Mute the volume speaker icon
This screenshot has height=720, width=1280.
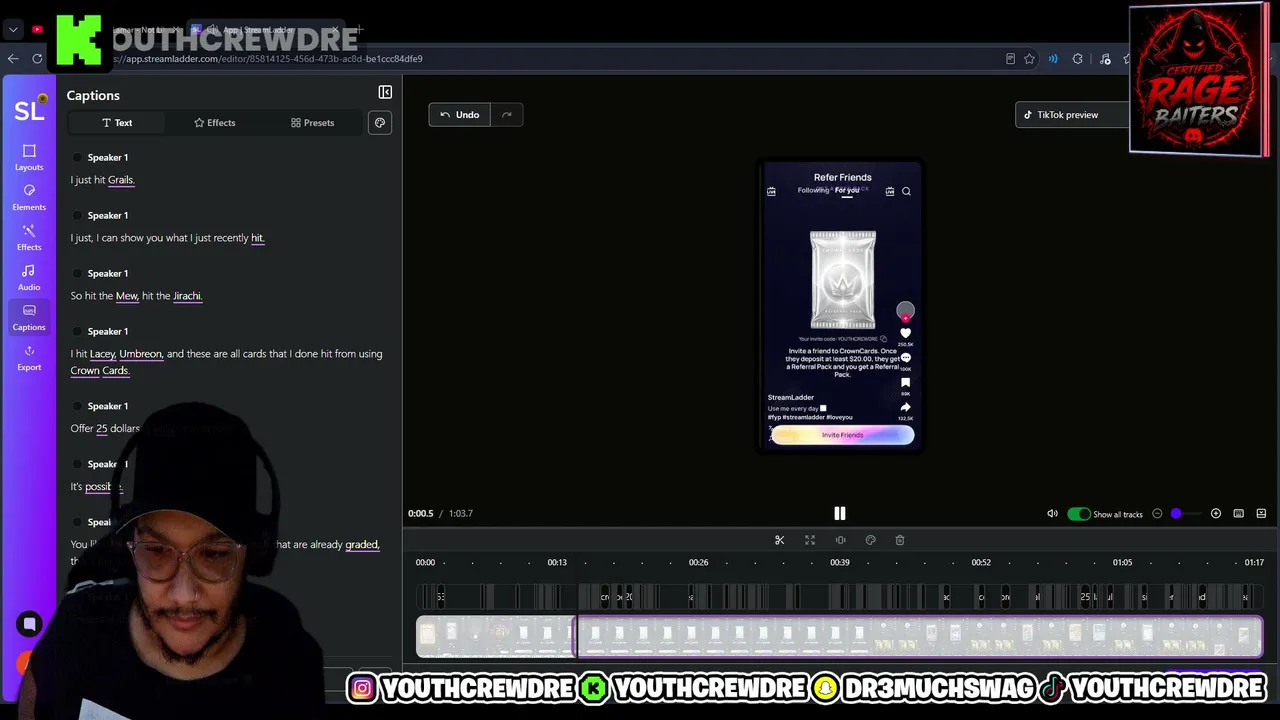click(1052, 514)
